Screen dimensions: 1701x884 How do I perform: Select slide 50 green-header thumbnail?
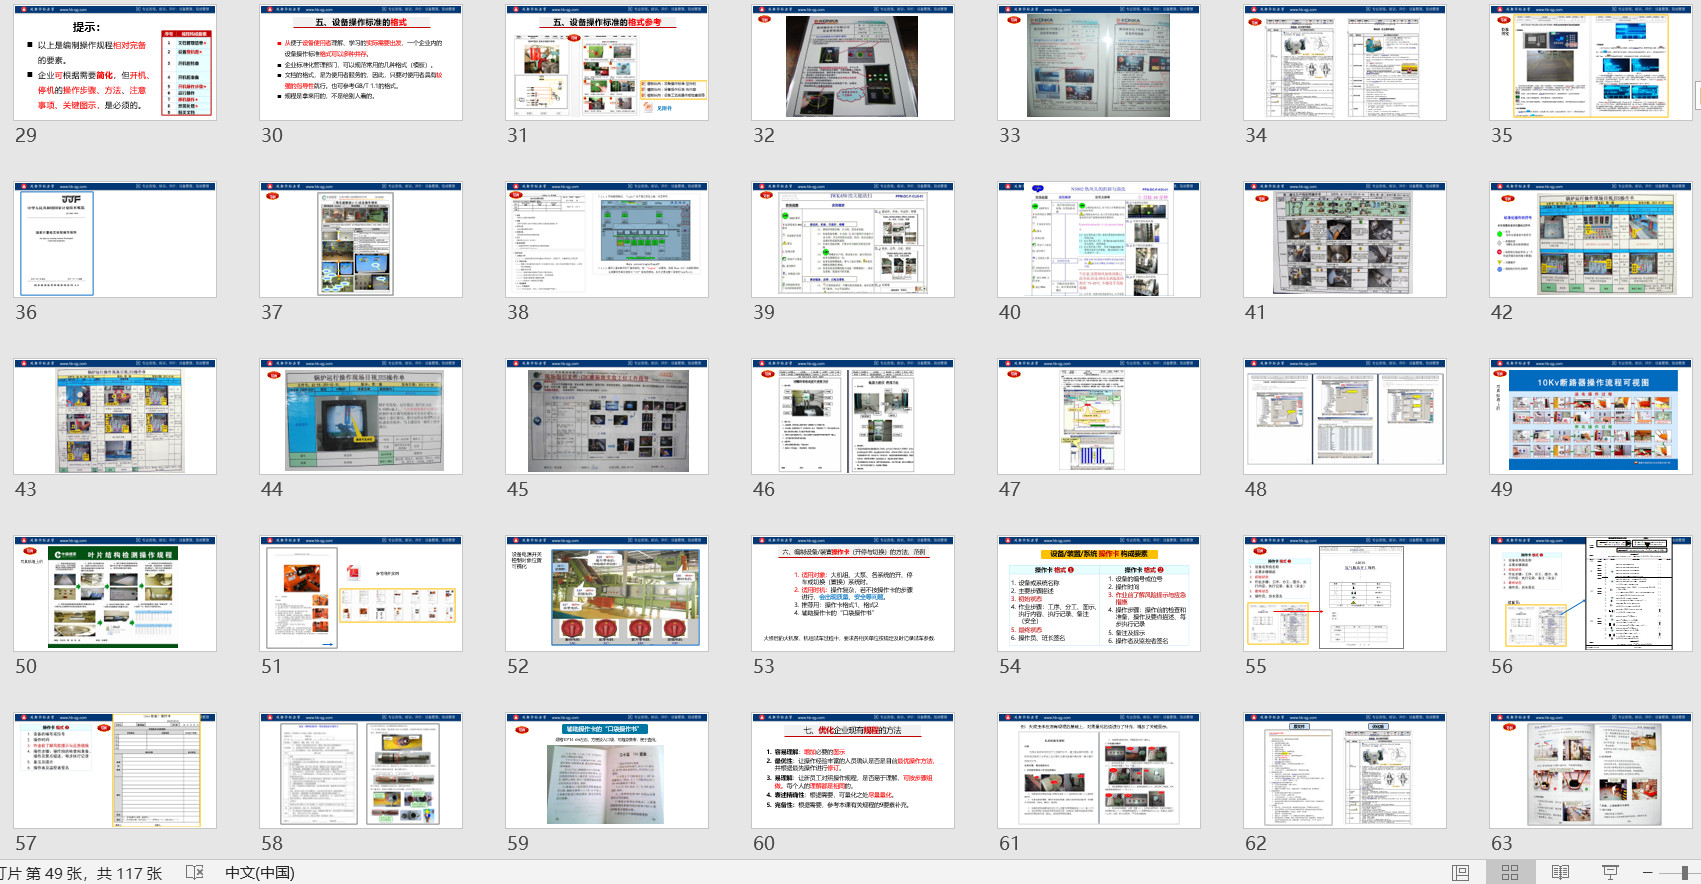(115, 593)
